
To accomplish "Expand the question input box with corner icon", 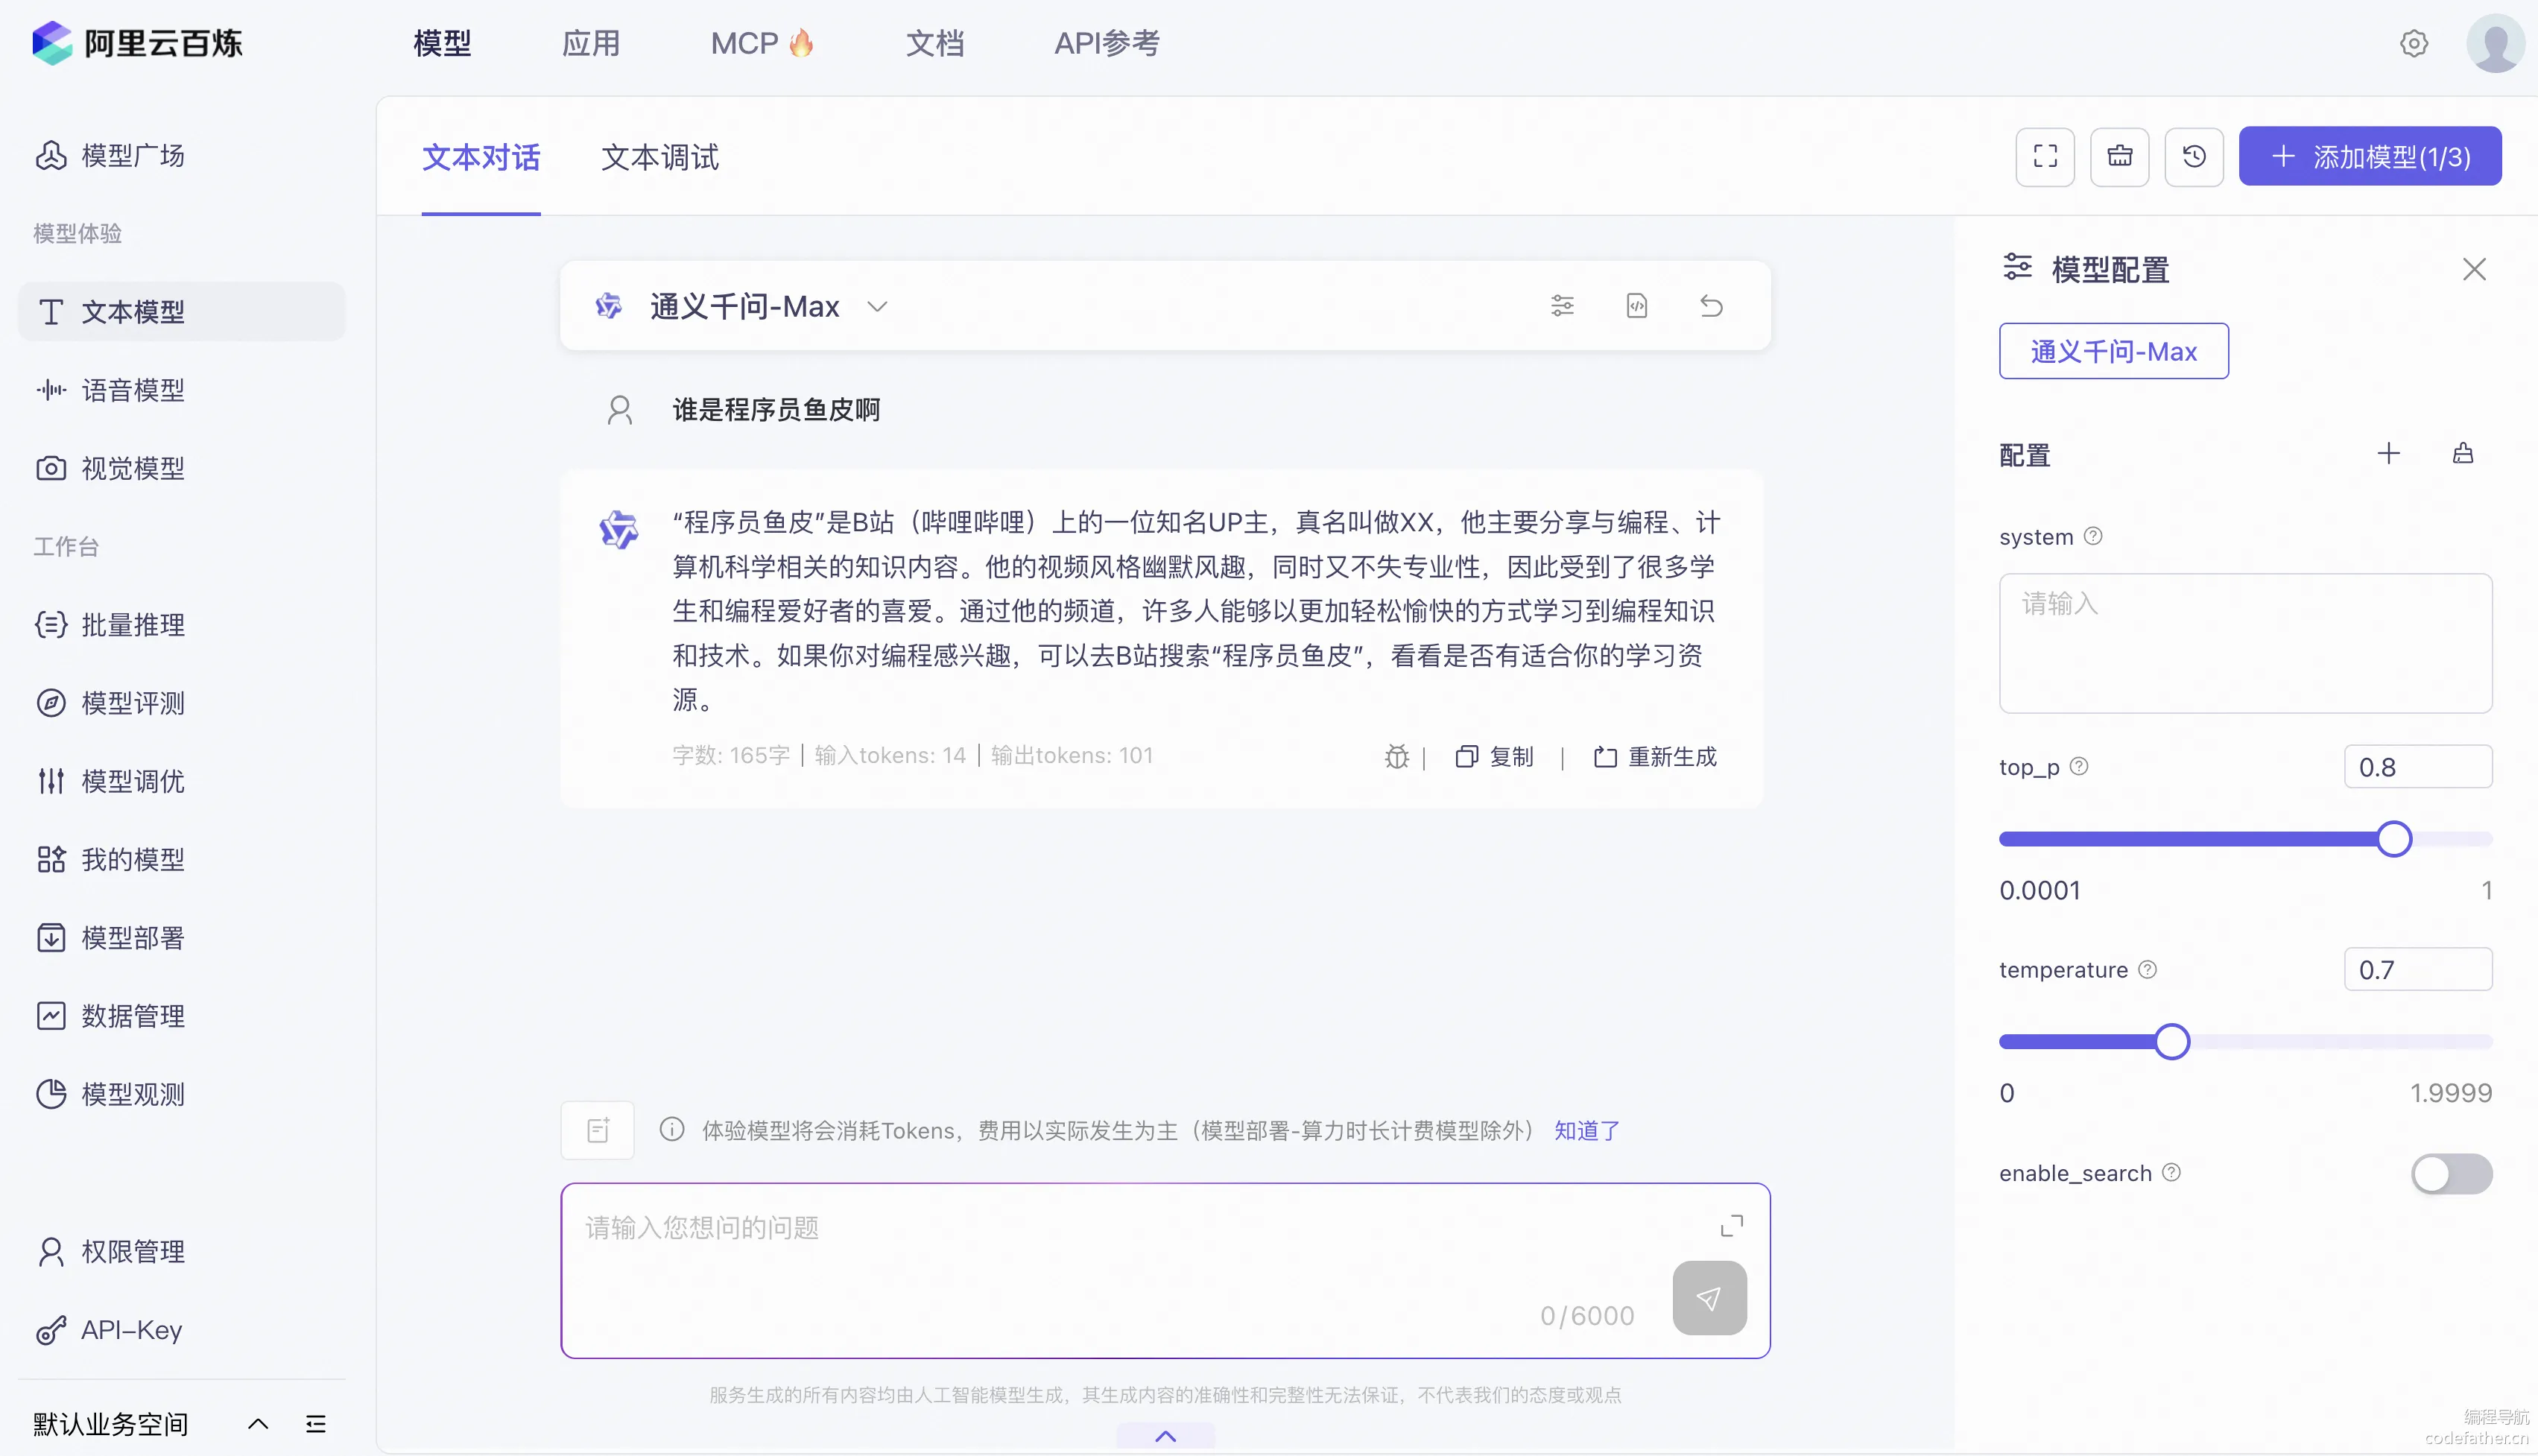I will pos(1732,1226).
